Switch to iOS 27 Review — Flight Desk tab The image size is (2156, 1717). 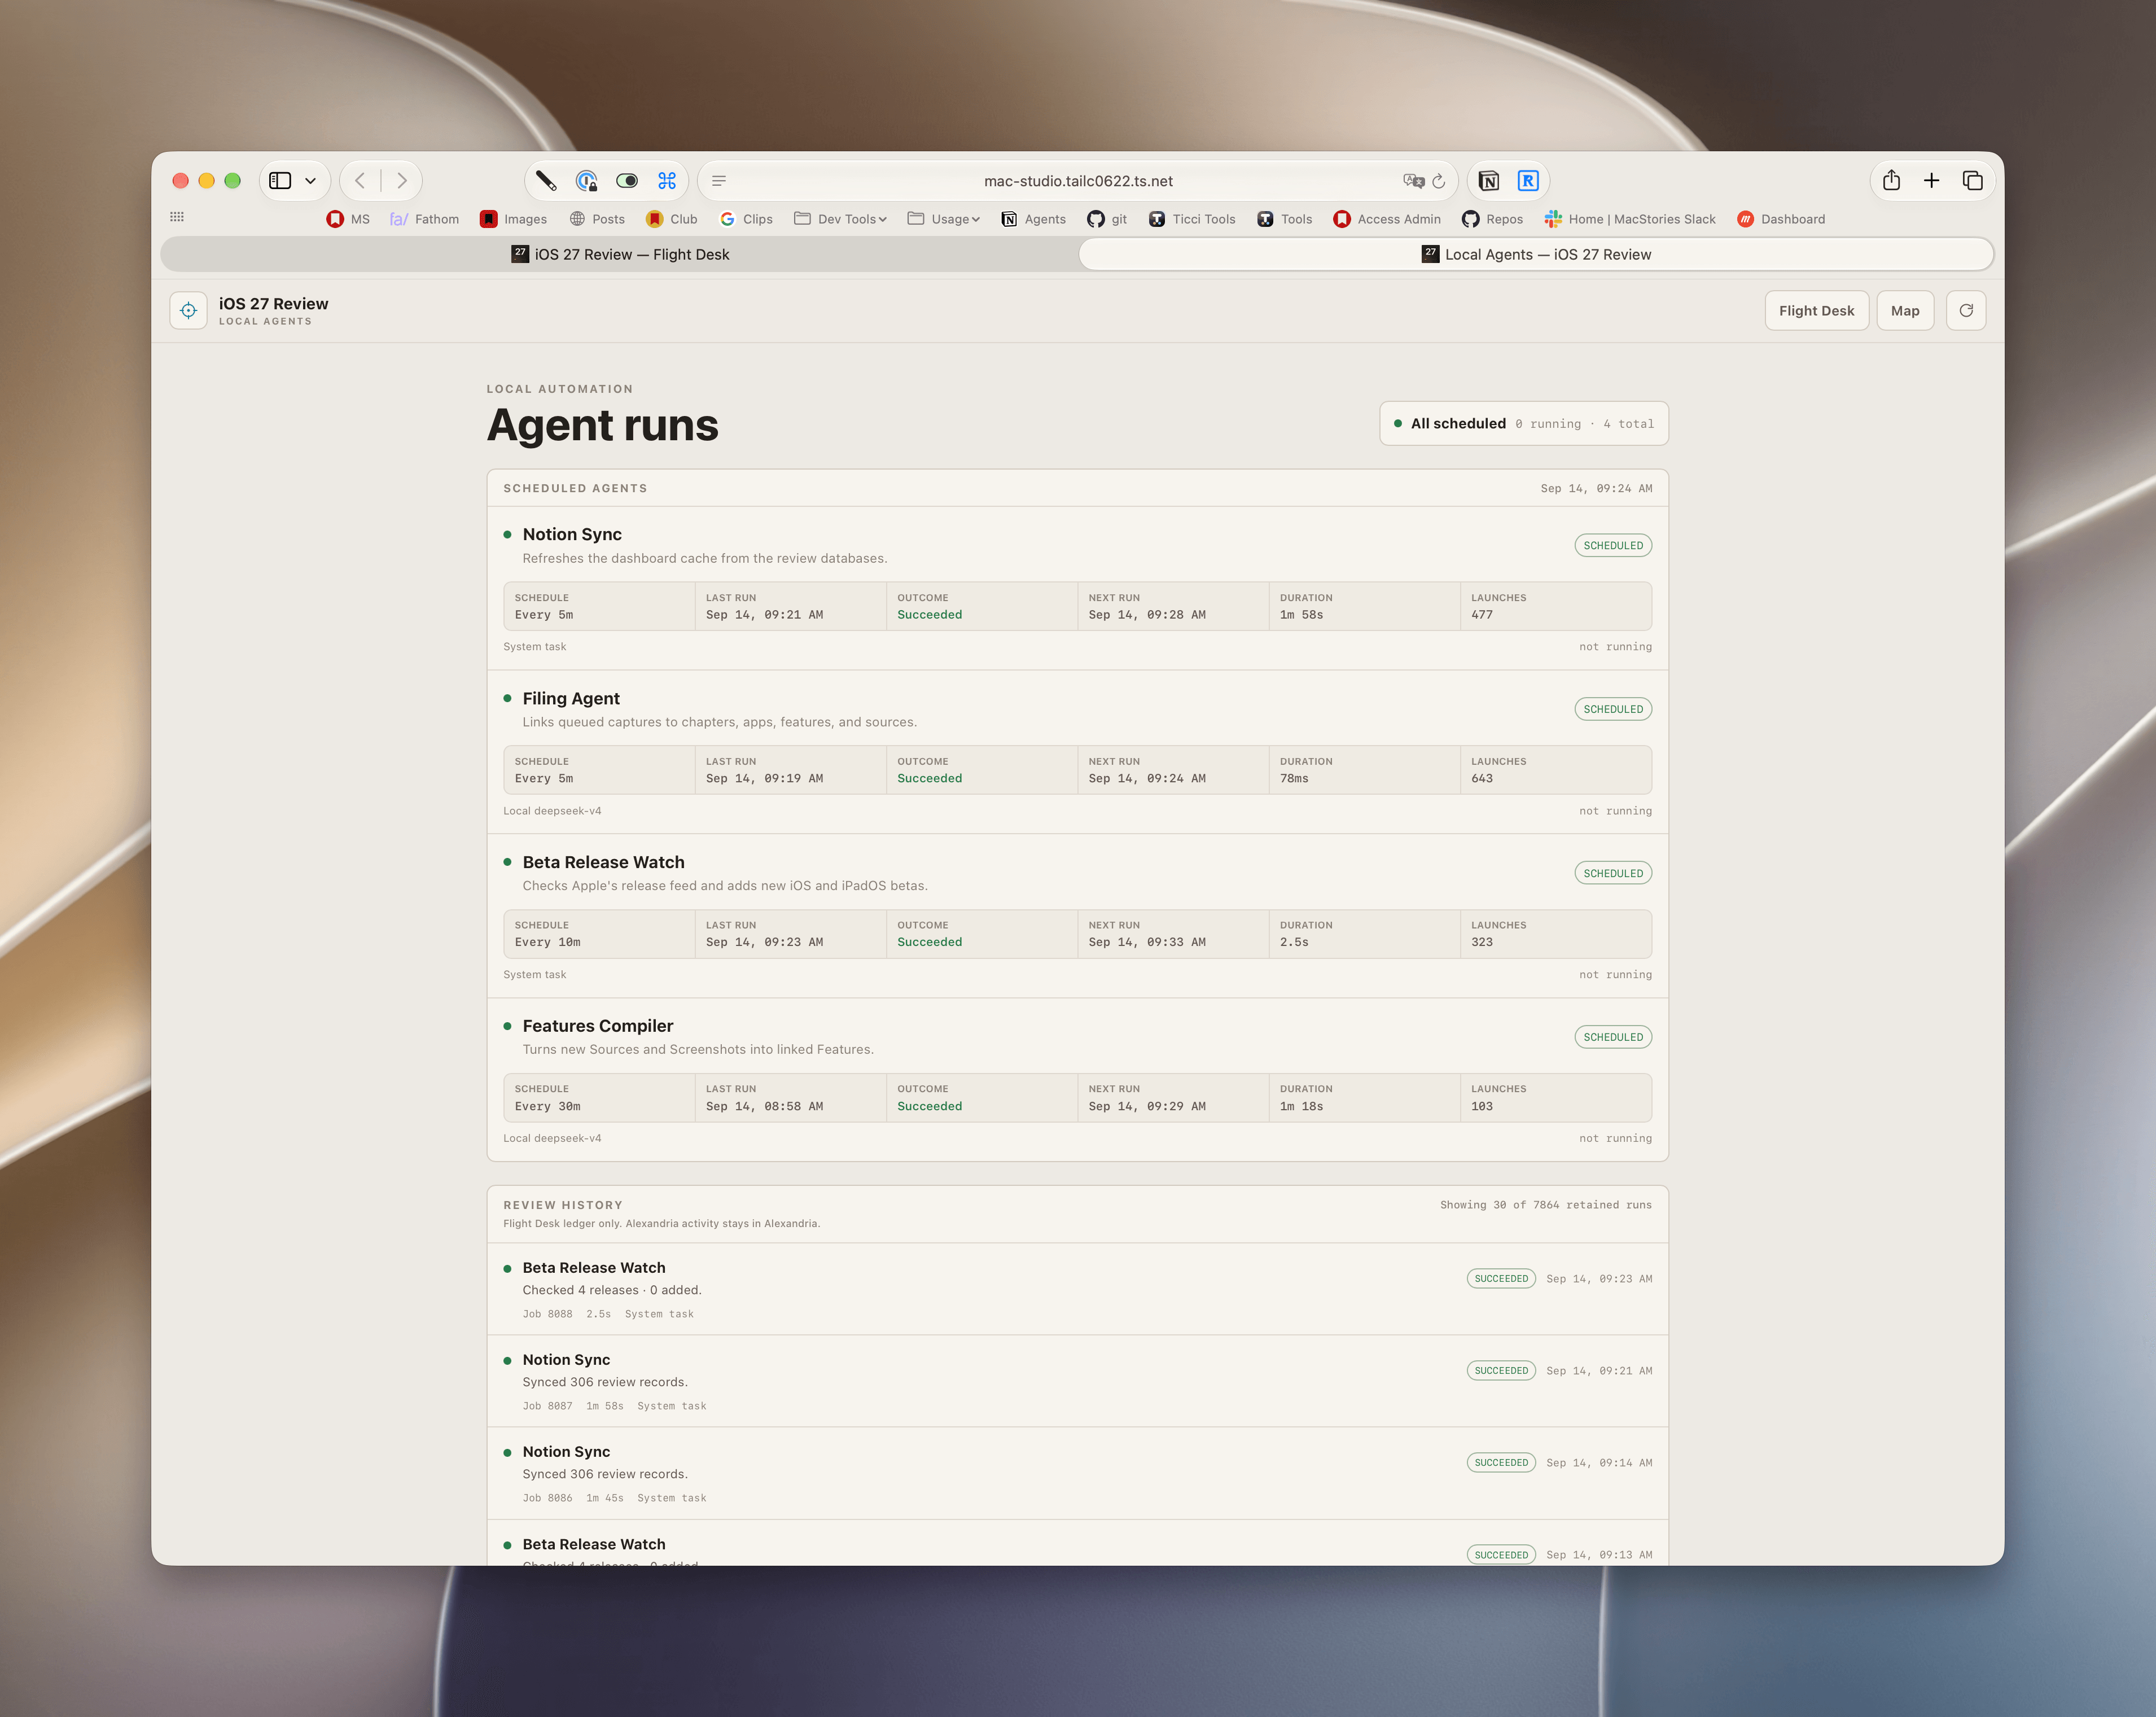point(620,254)
